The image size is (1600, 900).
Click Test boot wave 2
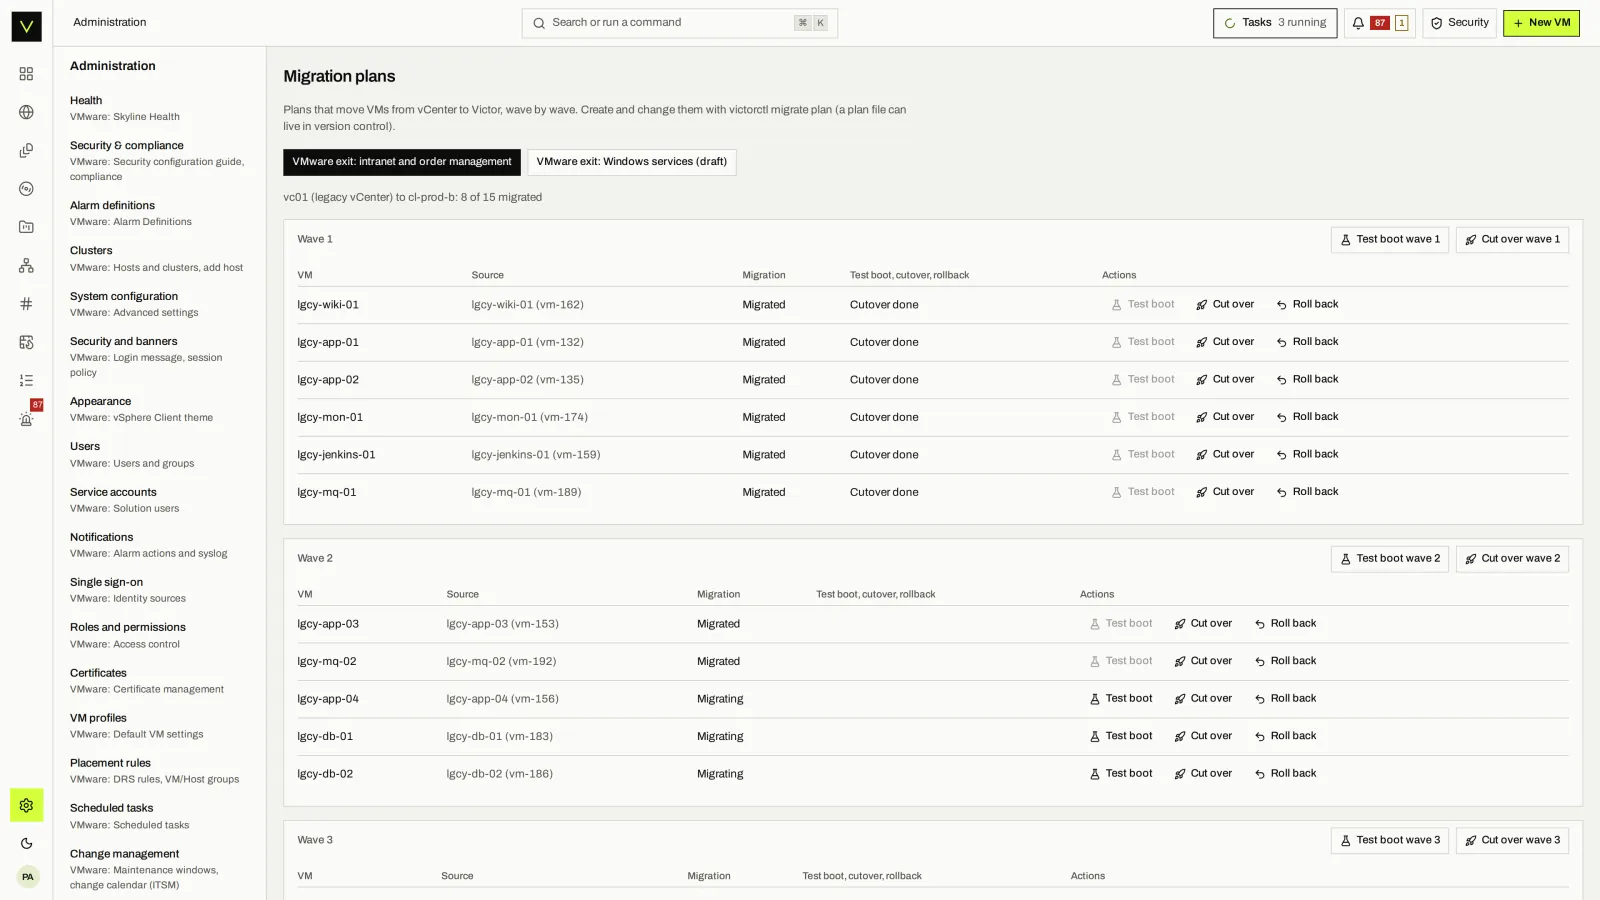tap(1389, 559)
